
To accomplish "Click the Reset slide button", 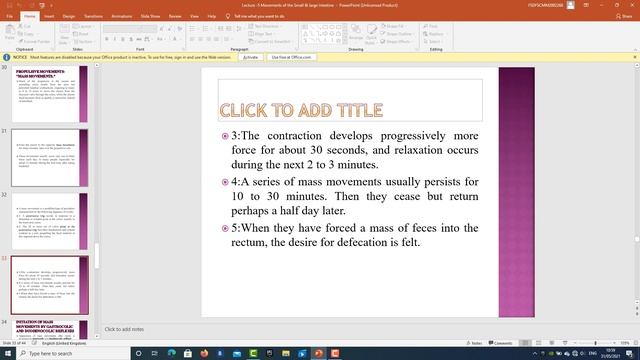I will click(81, 34).
